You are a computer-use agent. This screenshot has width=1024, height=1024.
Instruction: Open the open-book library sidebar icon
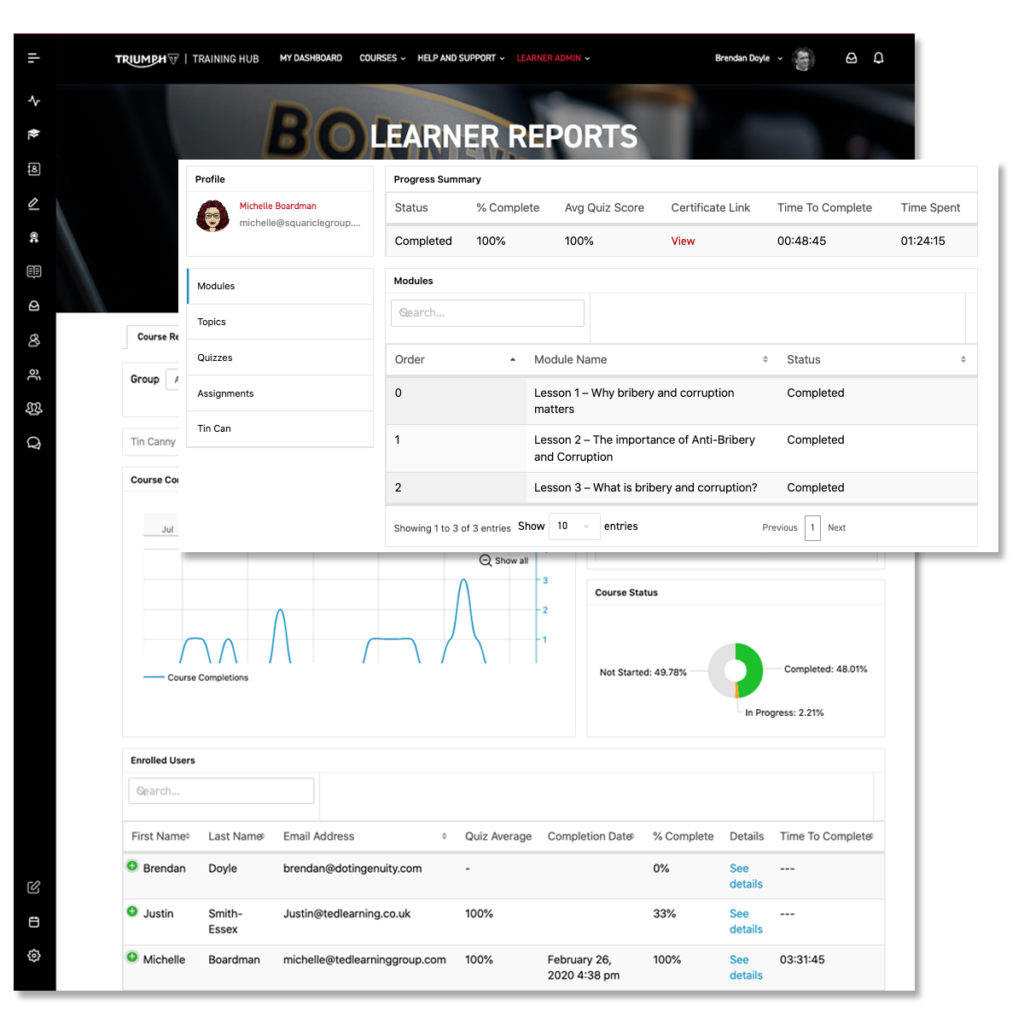(34, 272)
